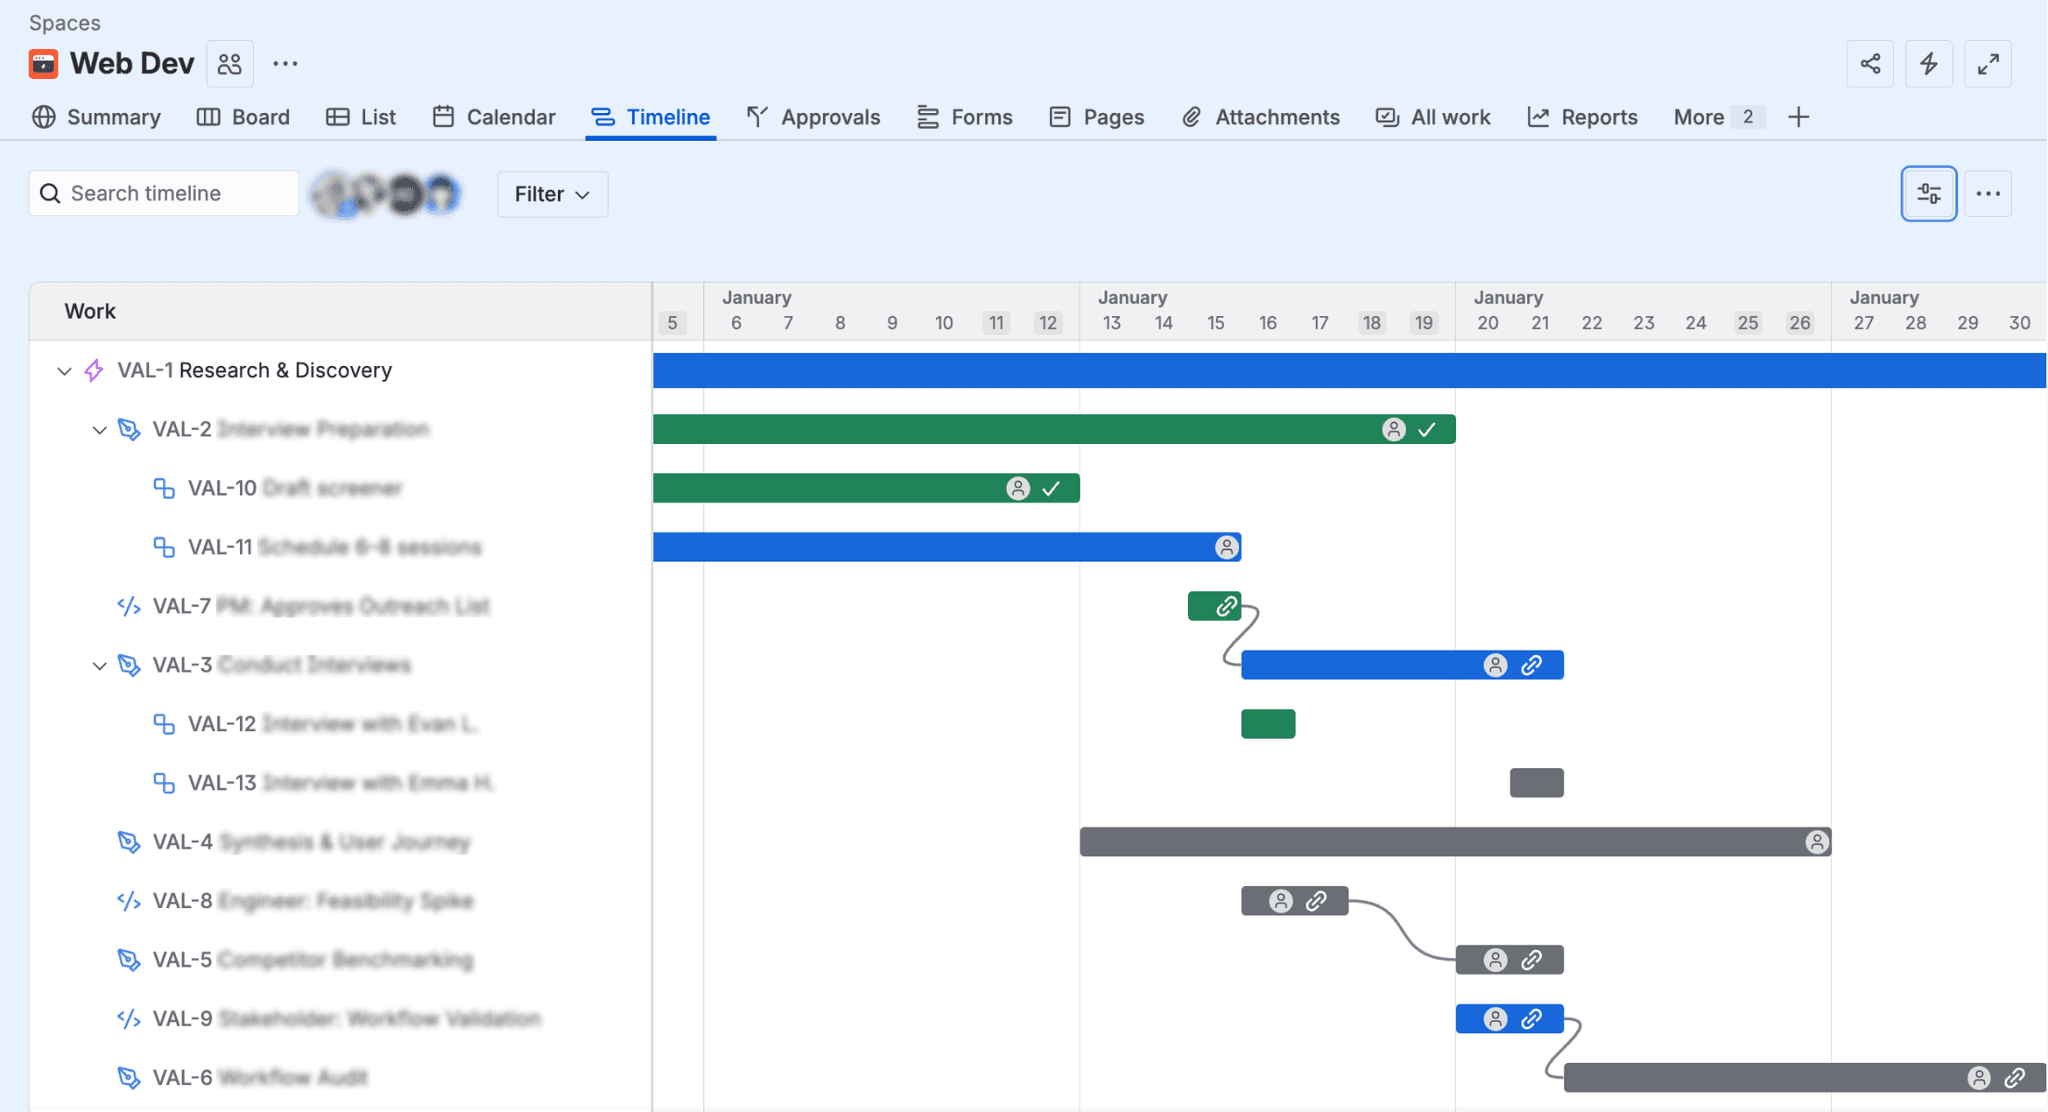Add a new tab with plus icon

[x=1798, y=117]
